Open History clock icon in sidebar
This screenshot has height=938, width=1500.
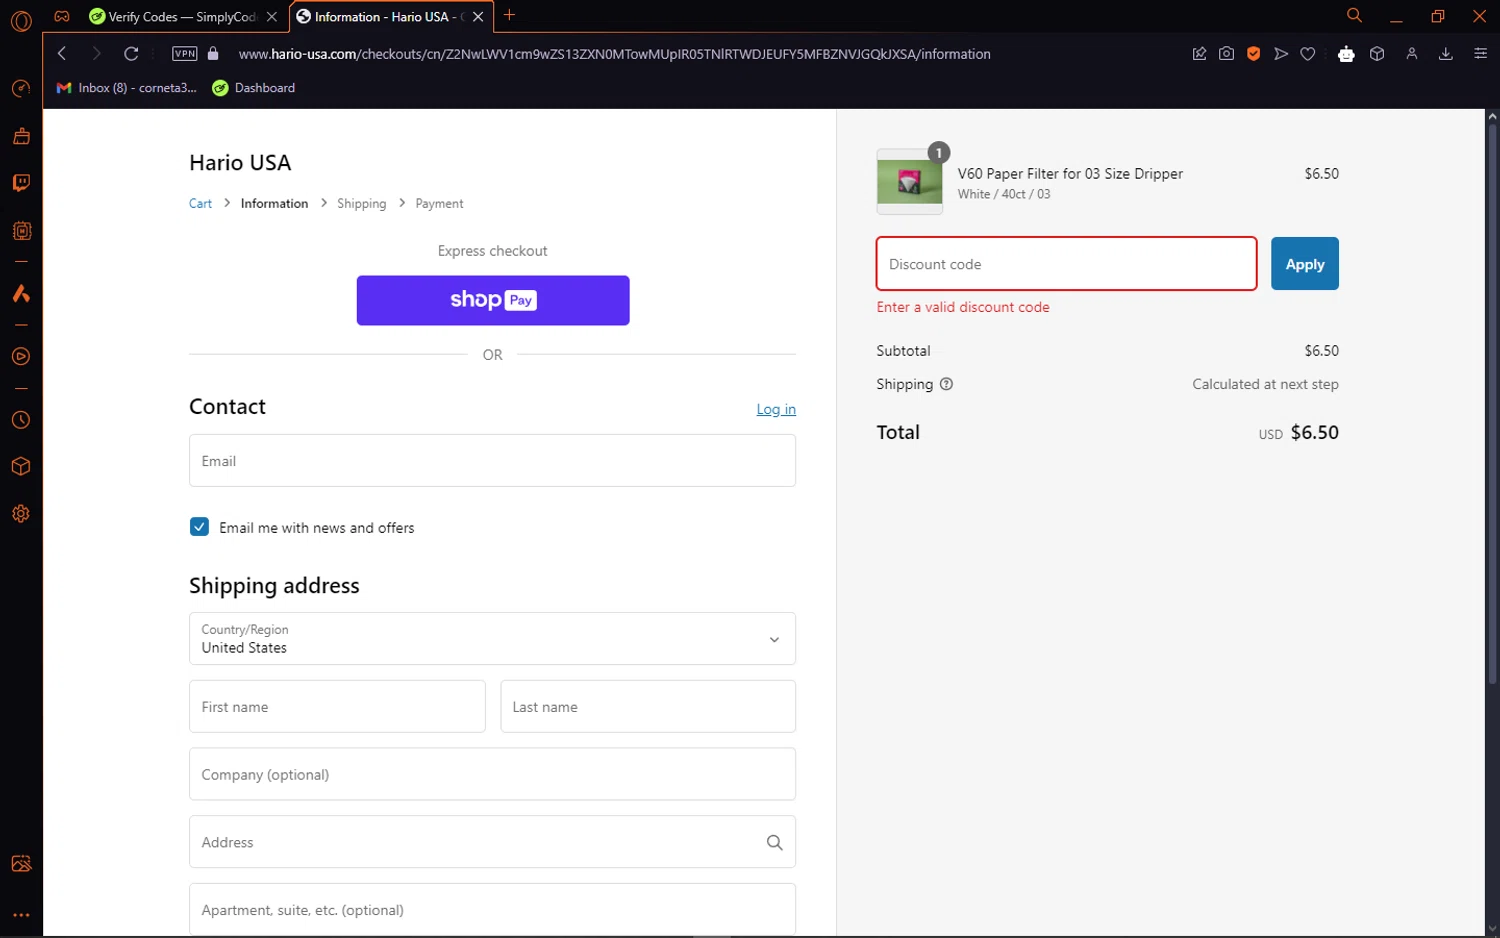click(x=21, y=421)
